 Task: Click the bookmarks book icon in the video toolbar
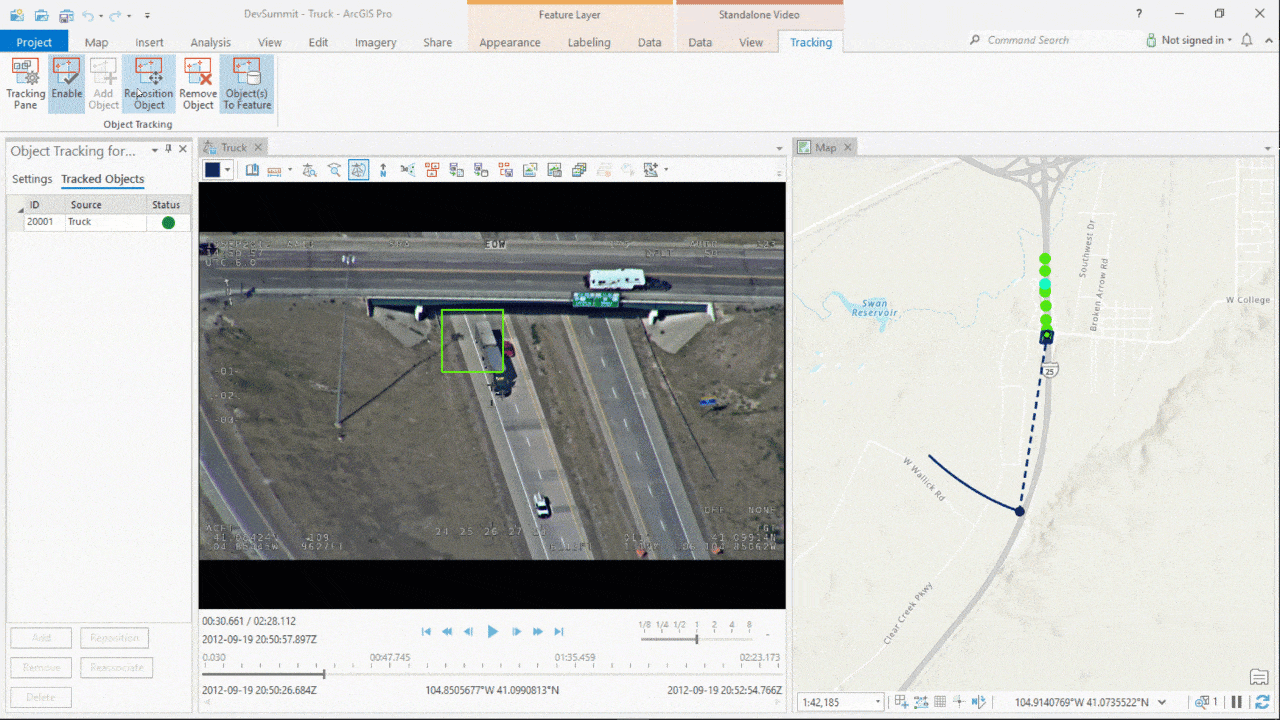(x=253, y=170)
